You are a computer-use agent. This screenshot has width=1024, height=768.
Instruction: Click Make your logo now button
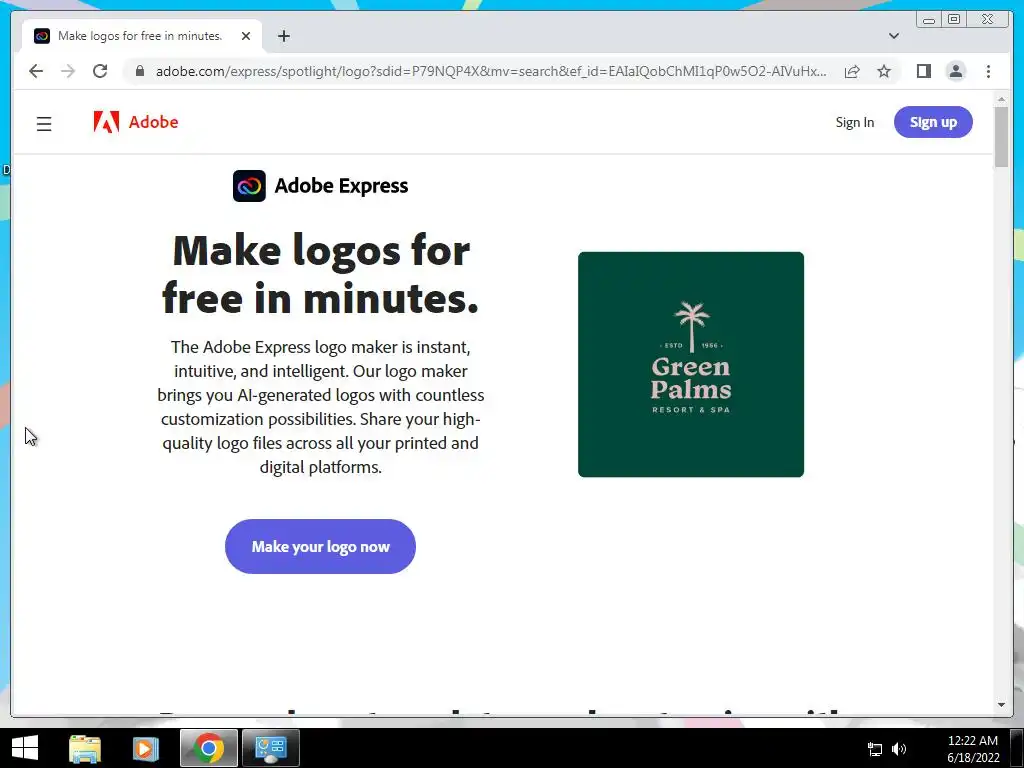coord(320,547)
